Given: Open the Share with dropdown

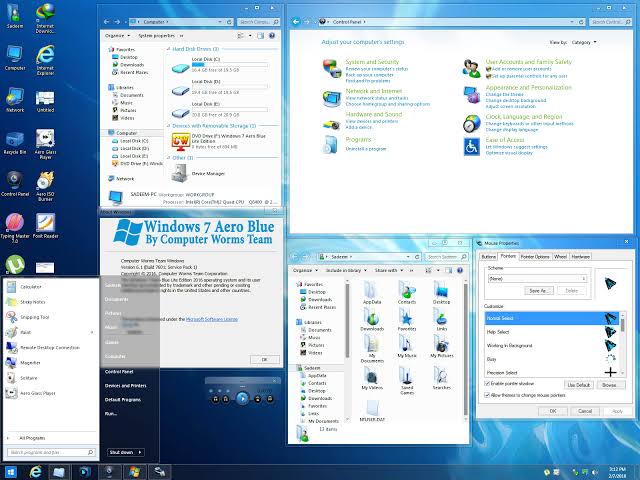Looking at the screenshot, I should 389,271.
